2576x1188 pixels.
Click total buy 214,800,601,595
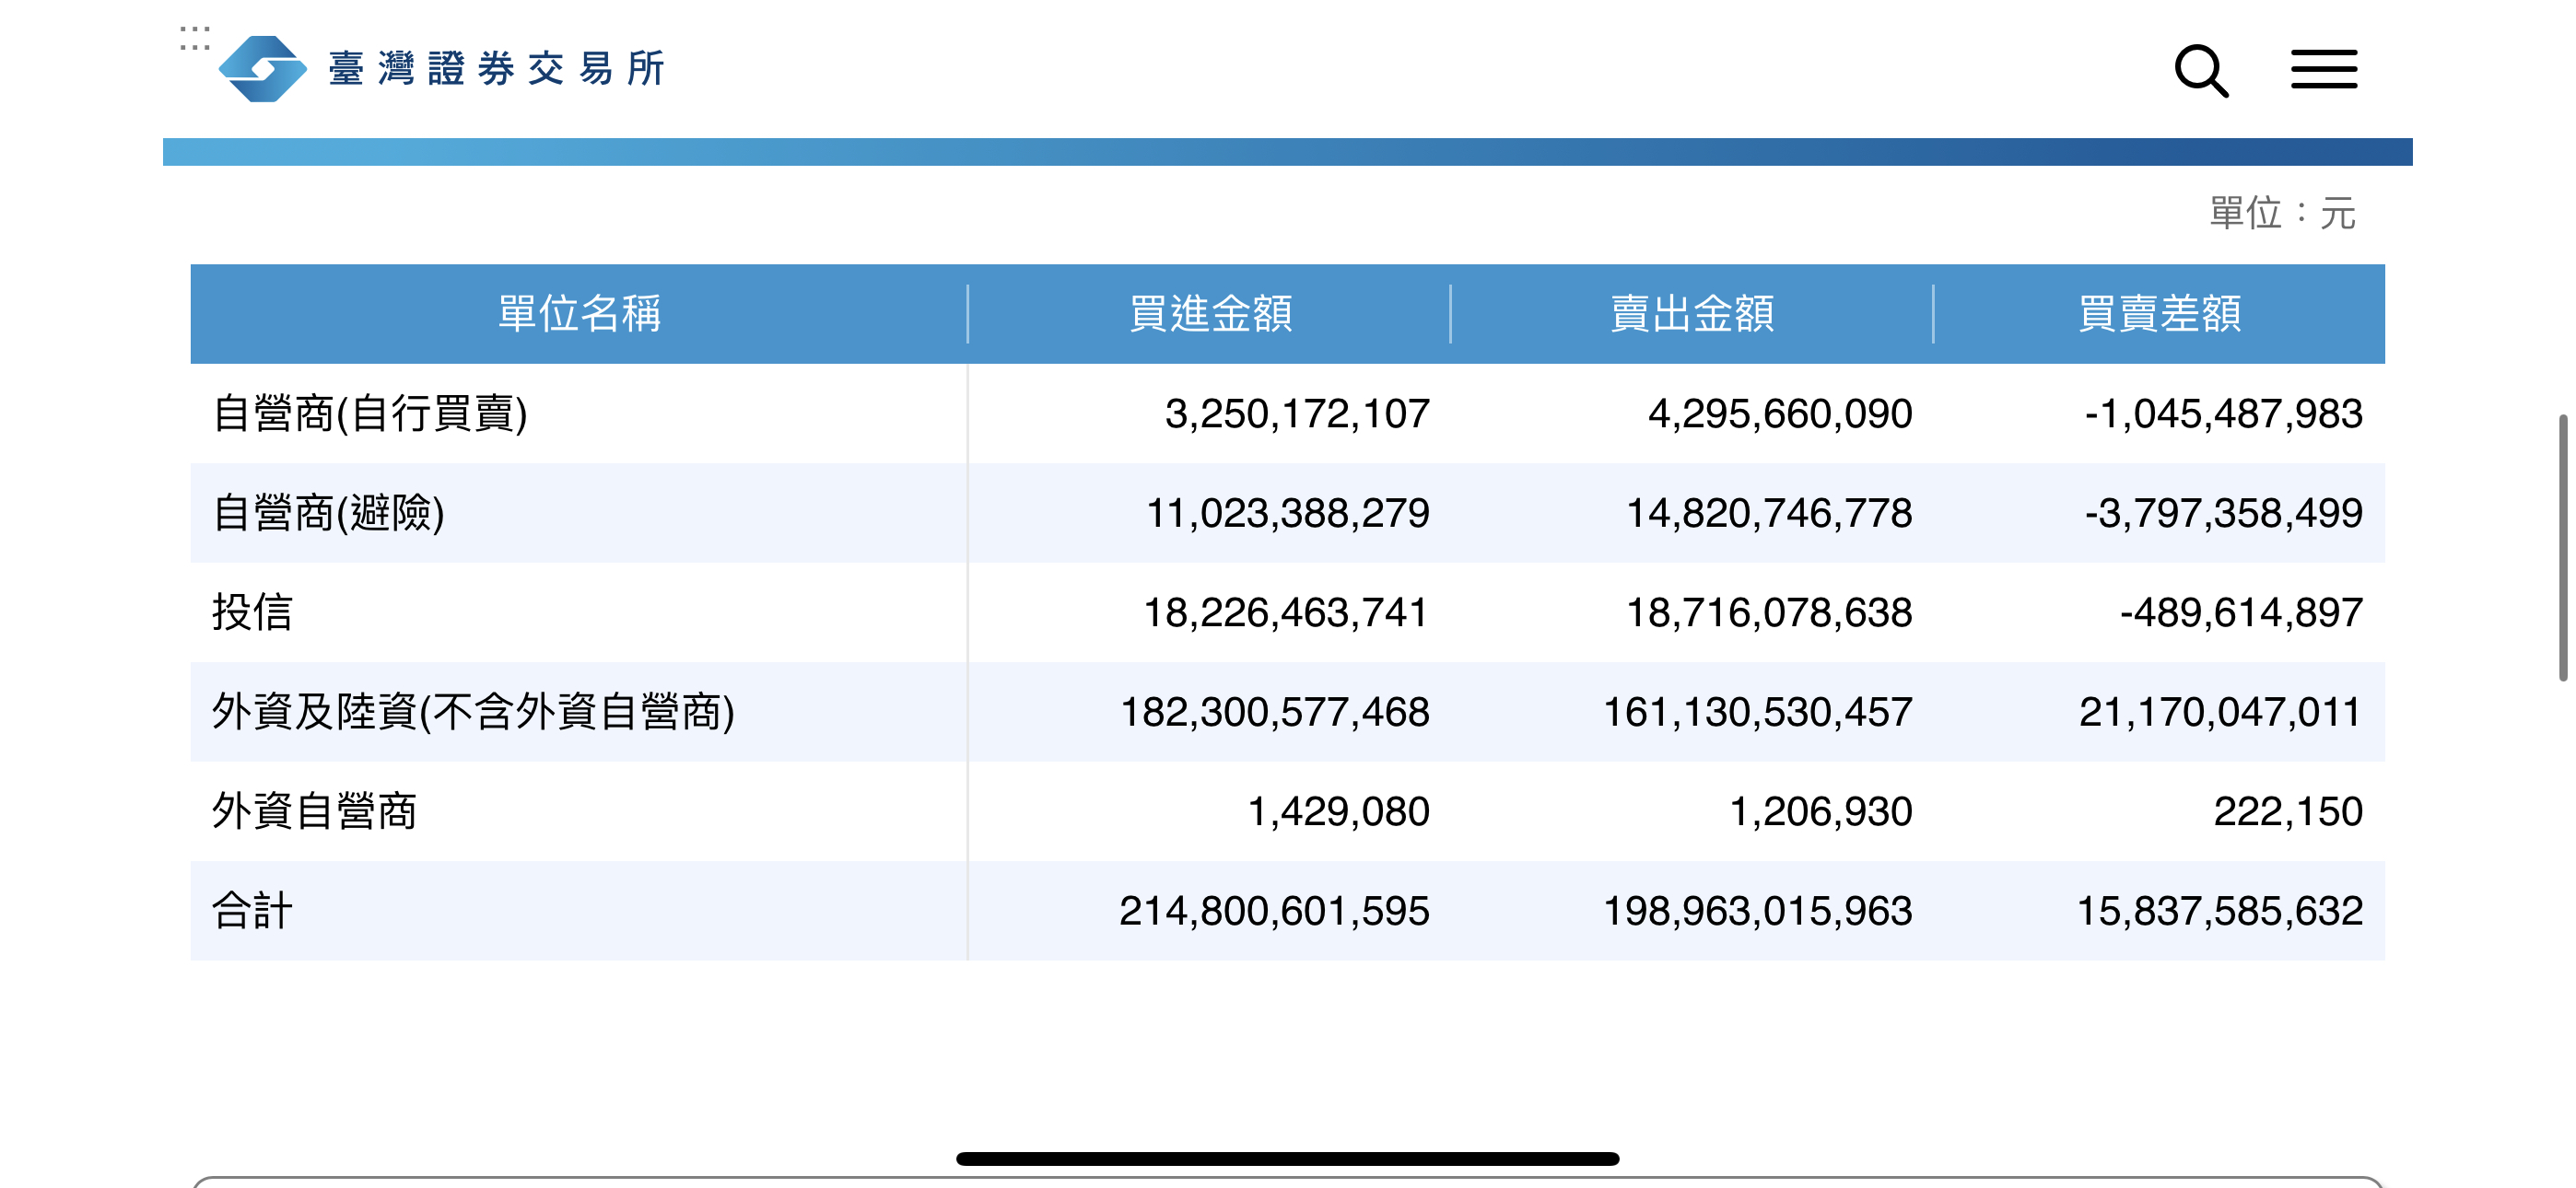pyautogui.click(x=1274, y=911)
